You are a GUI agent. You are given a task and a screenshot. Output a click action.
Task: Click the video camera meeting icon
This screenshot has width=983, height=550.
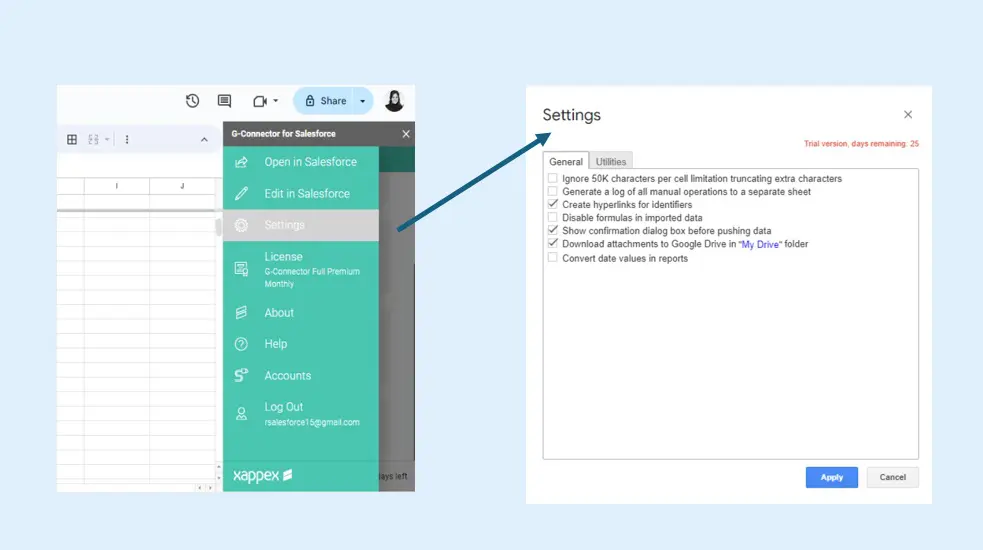(260, 101)
